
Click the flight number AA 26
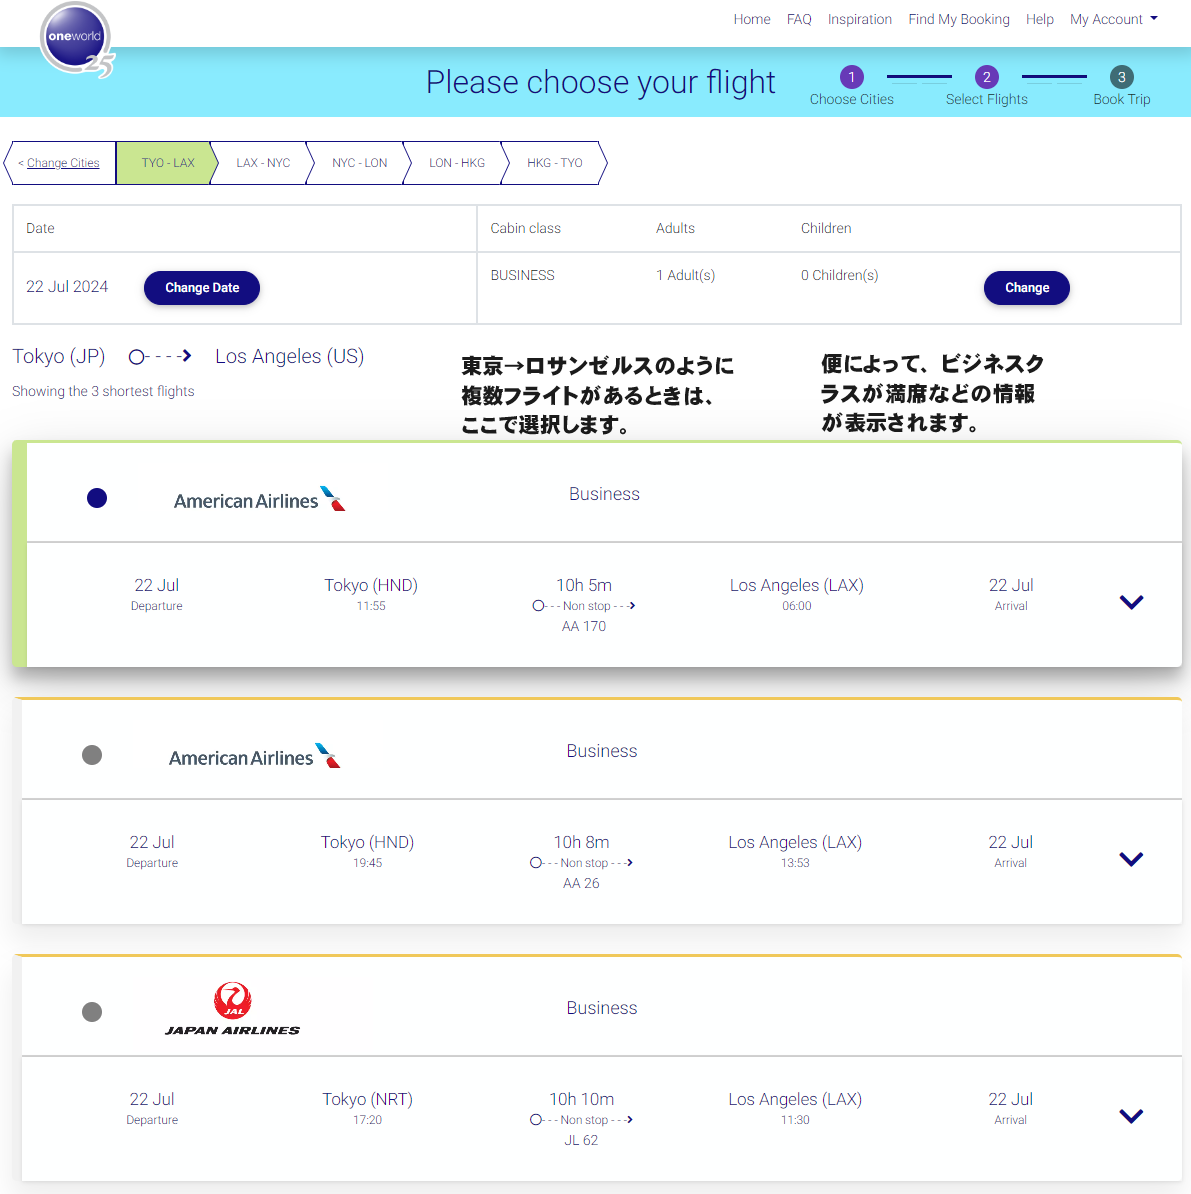581,883
